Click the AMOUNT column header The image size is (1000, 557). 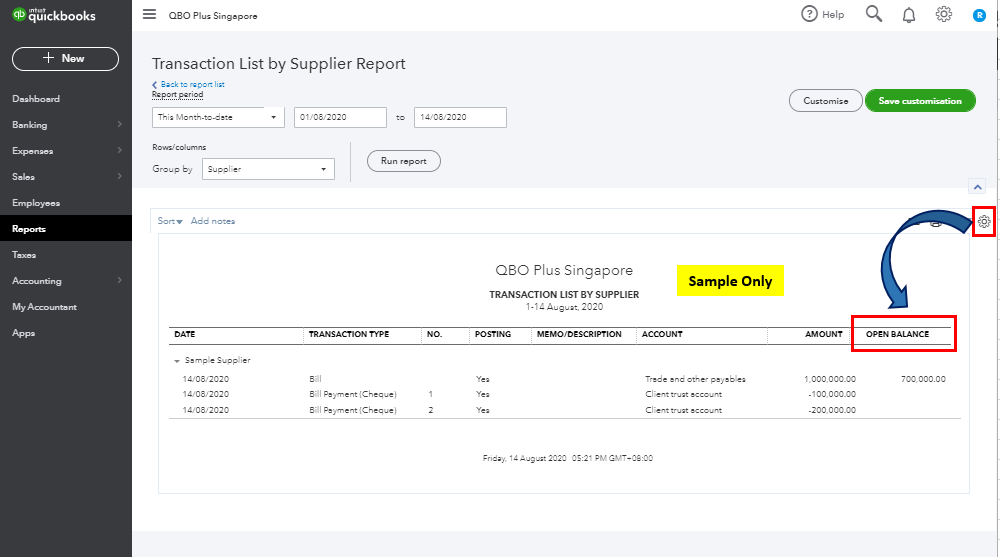(824, 334)
